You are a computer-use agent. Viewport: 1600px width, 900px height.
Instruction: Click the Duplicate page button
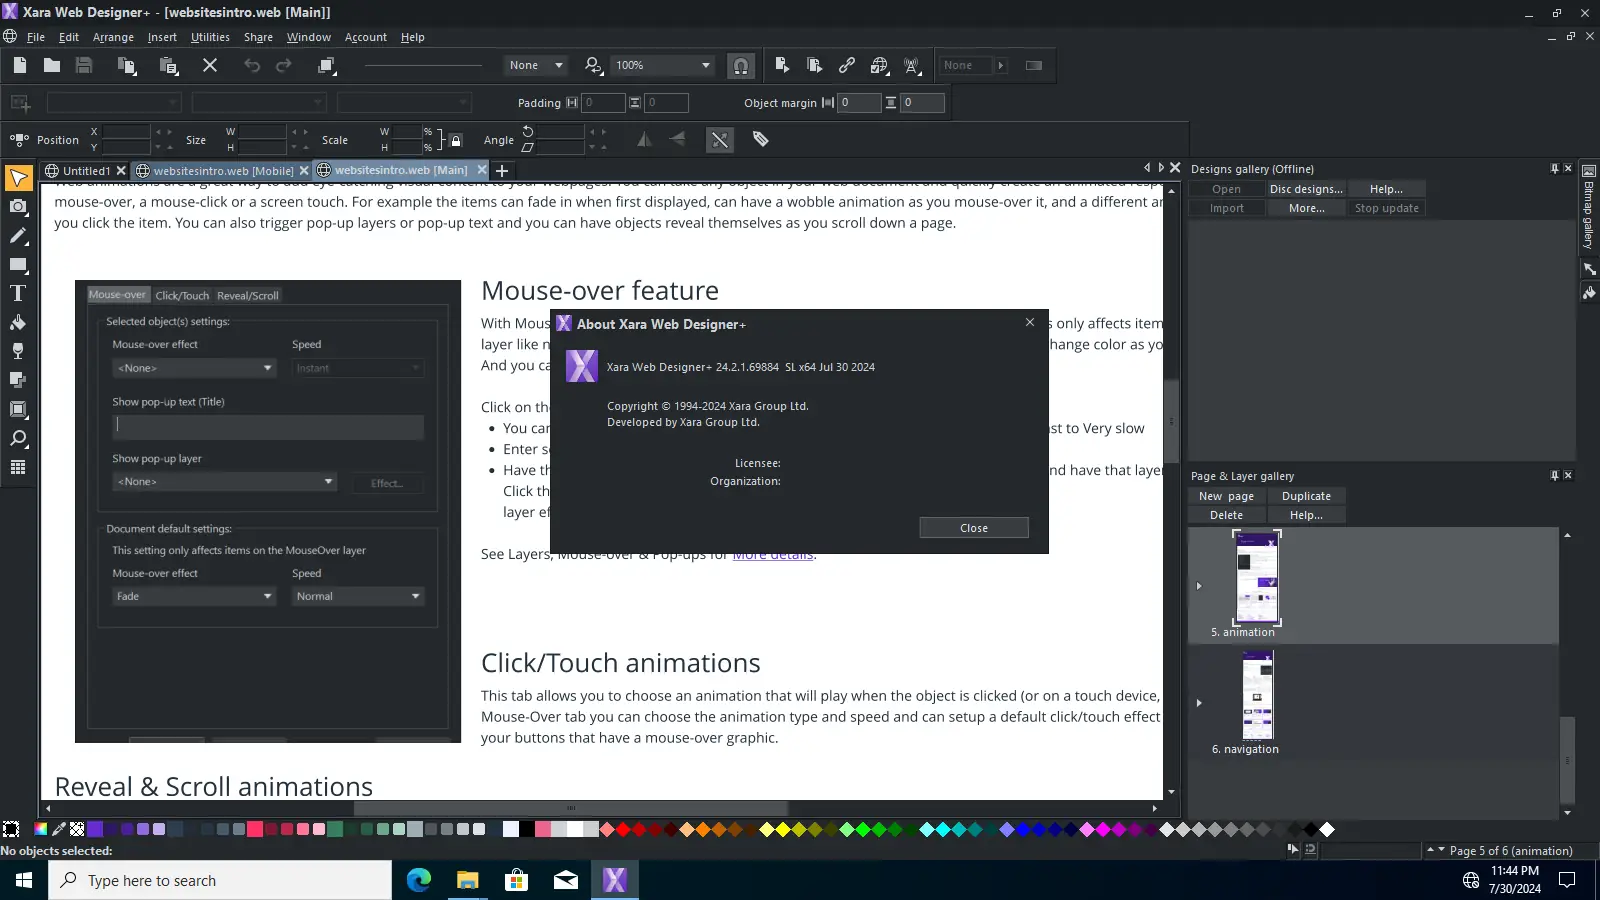point(1306,496)
